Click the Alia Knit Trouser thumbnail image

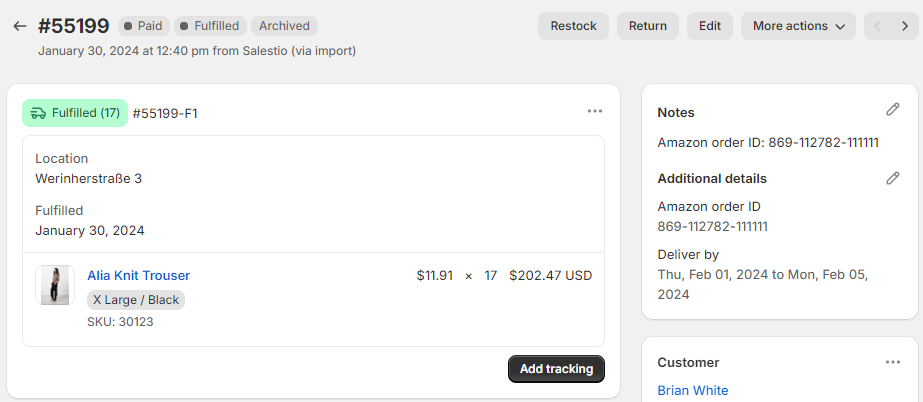click(x=55, y=285)
